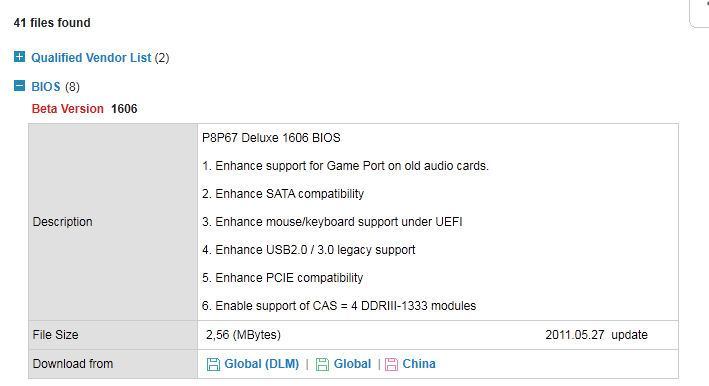Download BIOS from China link
This screenshot has height=386, width=709.
pos(419,364)
